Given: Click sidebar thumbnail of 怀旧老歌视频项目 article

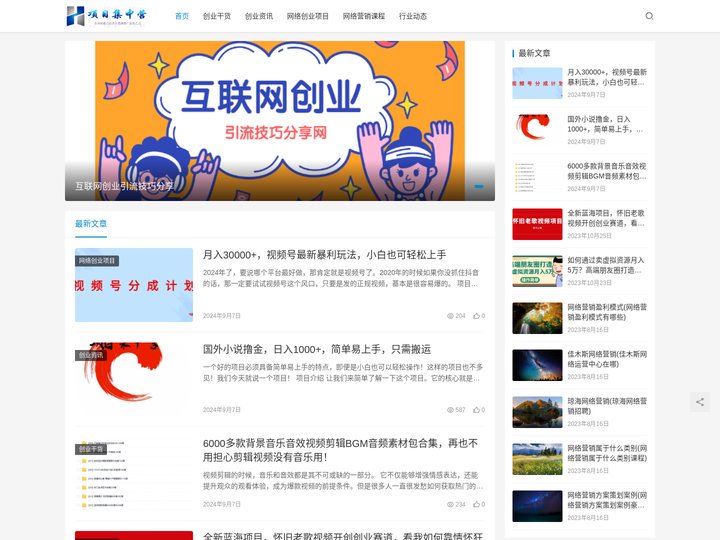Looking at the screenshot, I should (537, 224).
